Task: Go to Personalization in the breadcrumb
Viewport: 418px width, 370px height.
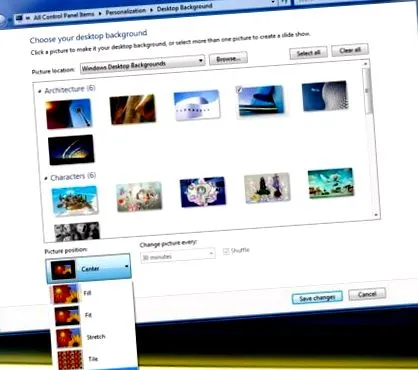Action: coord(125,12)
